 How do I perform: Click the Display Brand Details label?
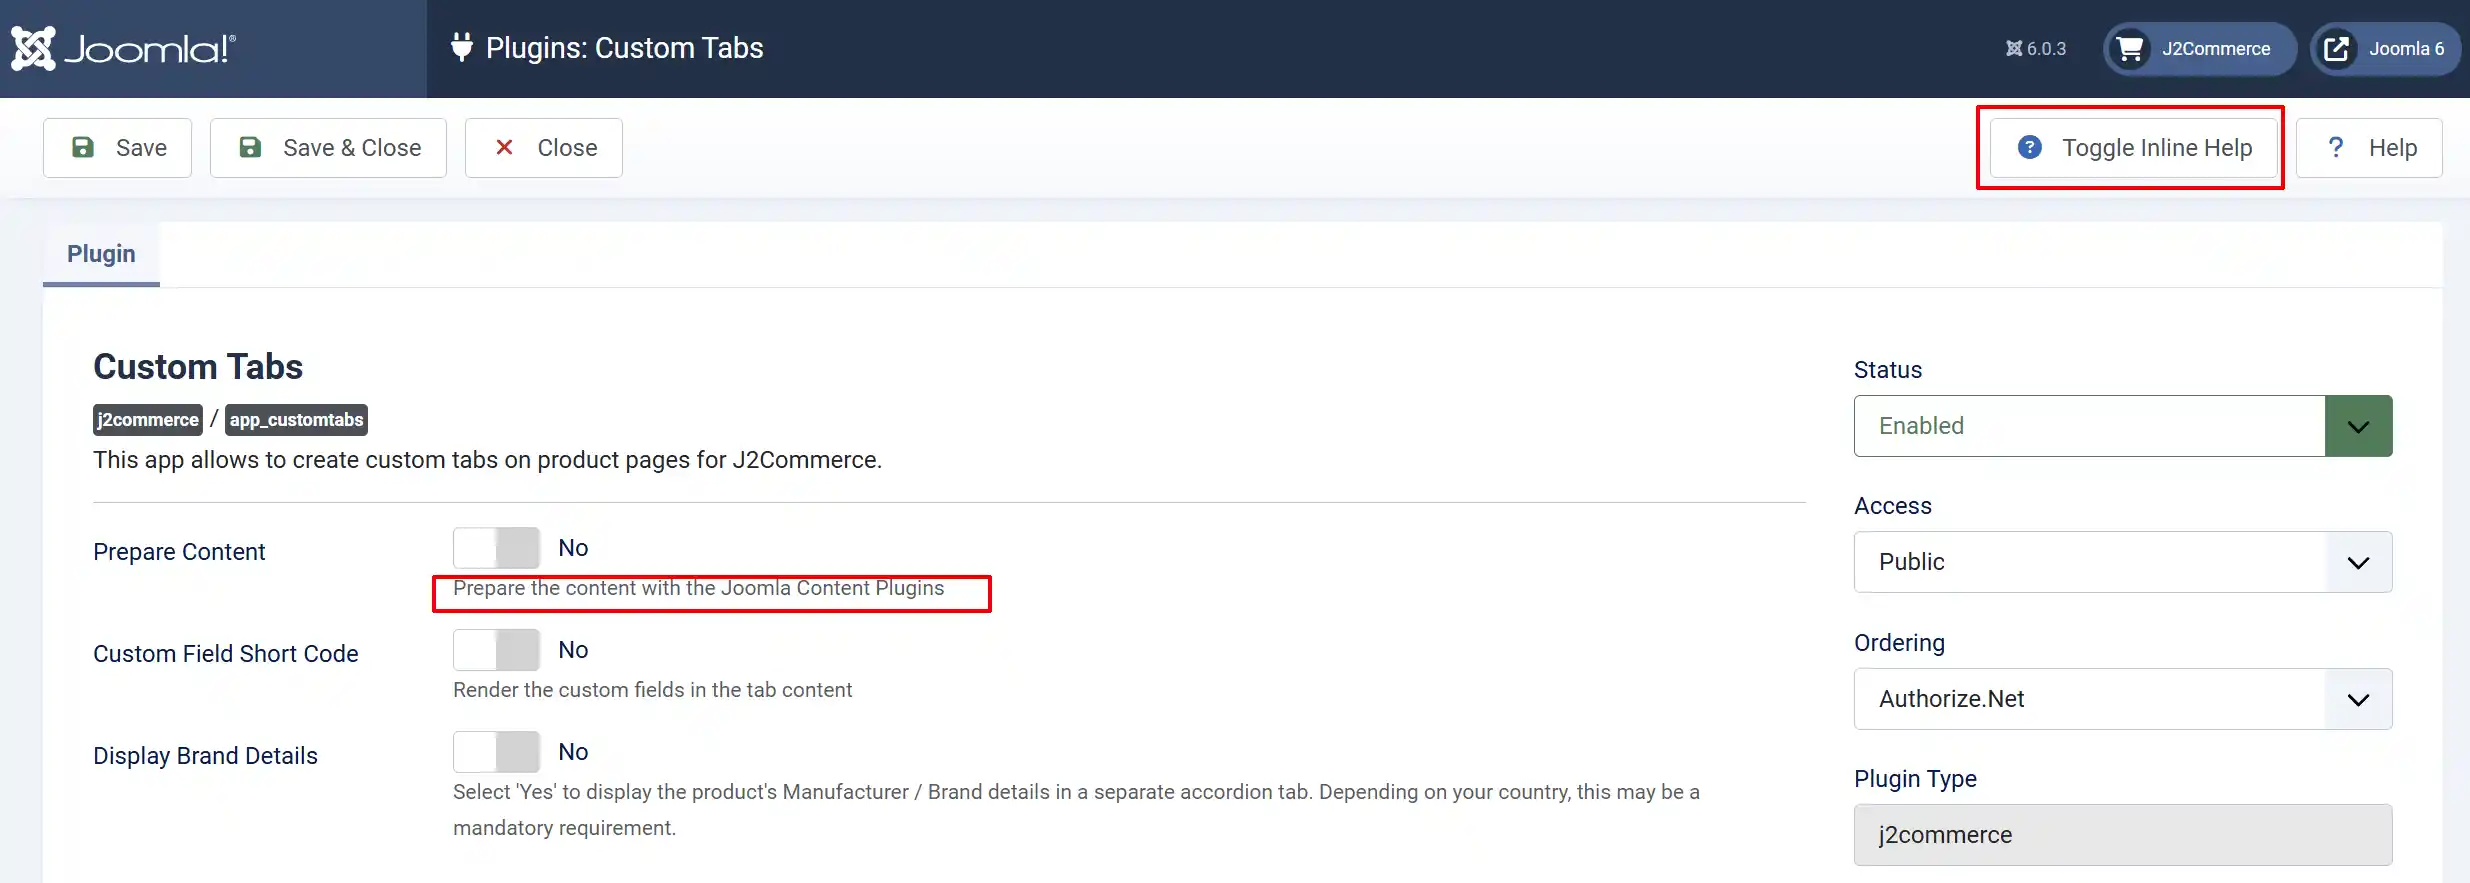click(205, 756)
